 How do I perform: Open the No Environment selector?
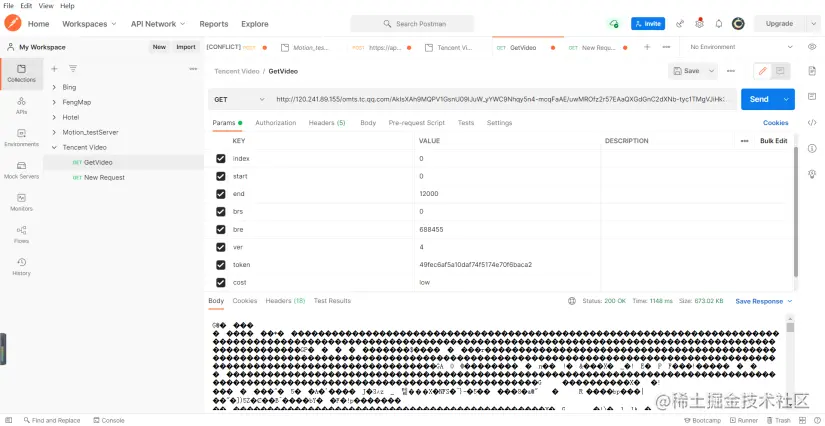point(741,47)
